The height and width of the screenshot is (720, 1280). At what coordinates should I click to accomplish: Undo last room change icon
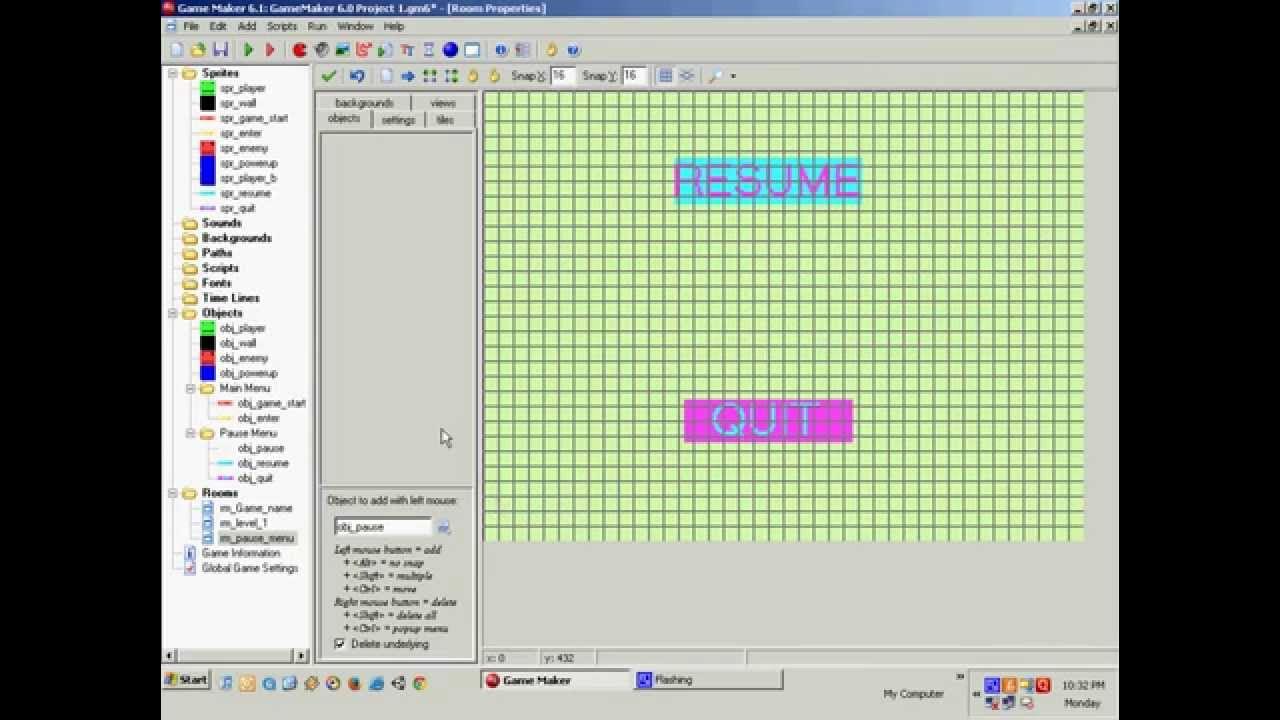[357, 76]
